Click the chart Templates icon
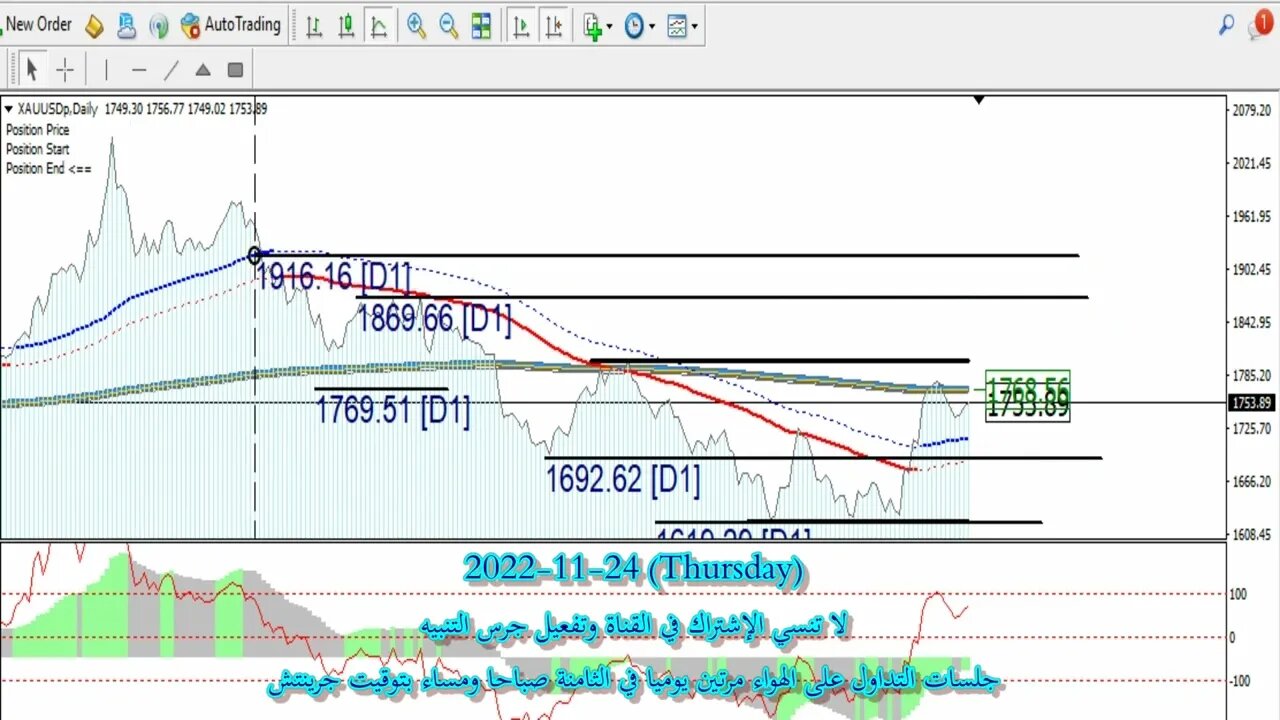This screenshot has width=1280, height=720. pyautogui.click(x=677, y=27)
